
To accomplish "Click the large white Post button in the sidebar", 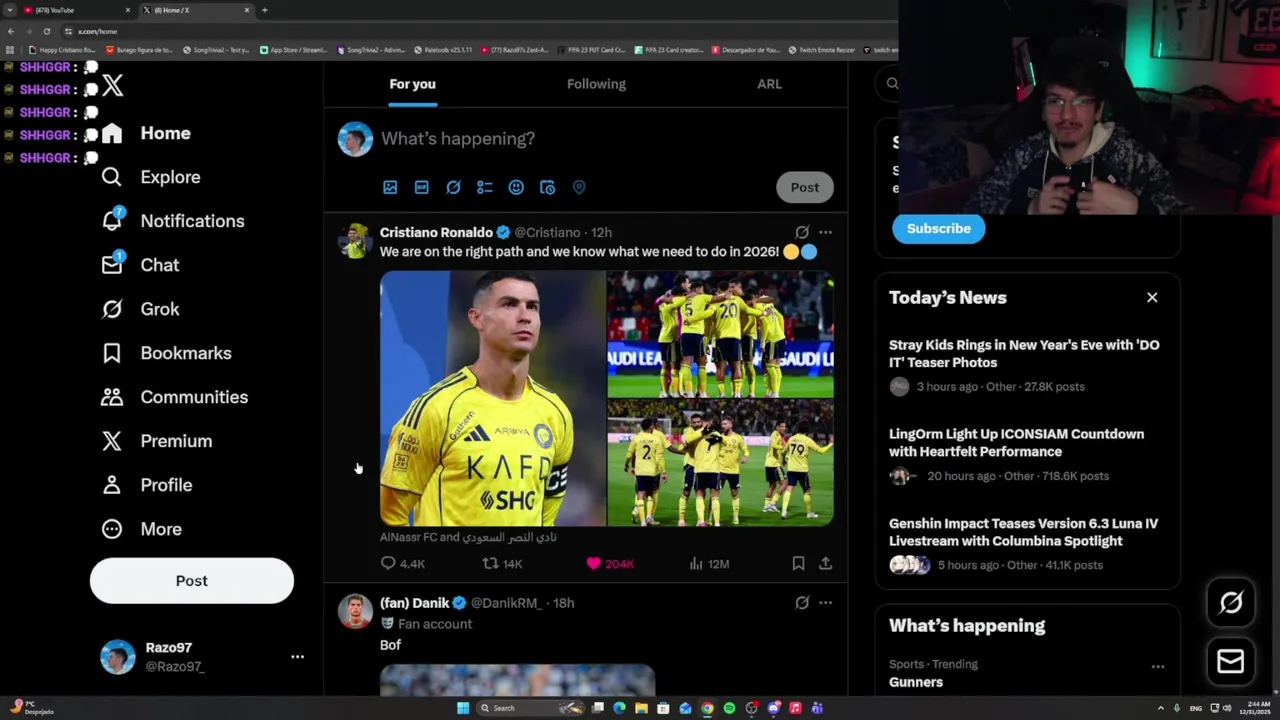I will pyautogui.click(x=192, y=581).
